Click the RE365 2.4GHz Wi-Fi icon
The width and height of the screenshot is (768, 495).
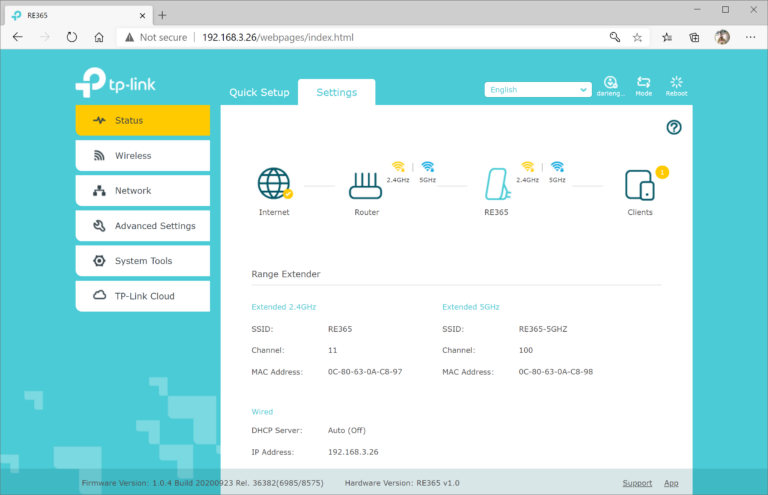coord(528,167)
